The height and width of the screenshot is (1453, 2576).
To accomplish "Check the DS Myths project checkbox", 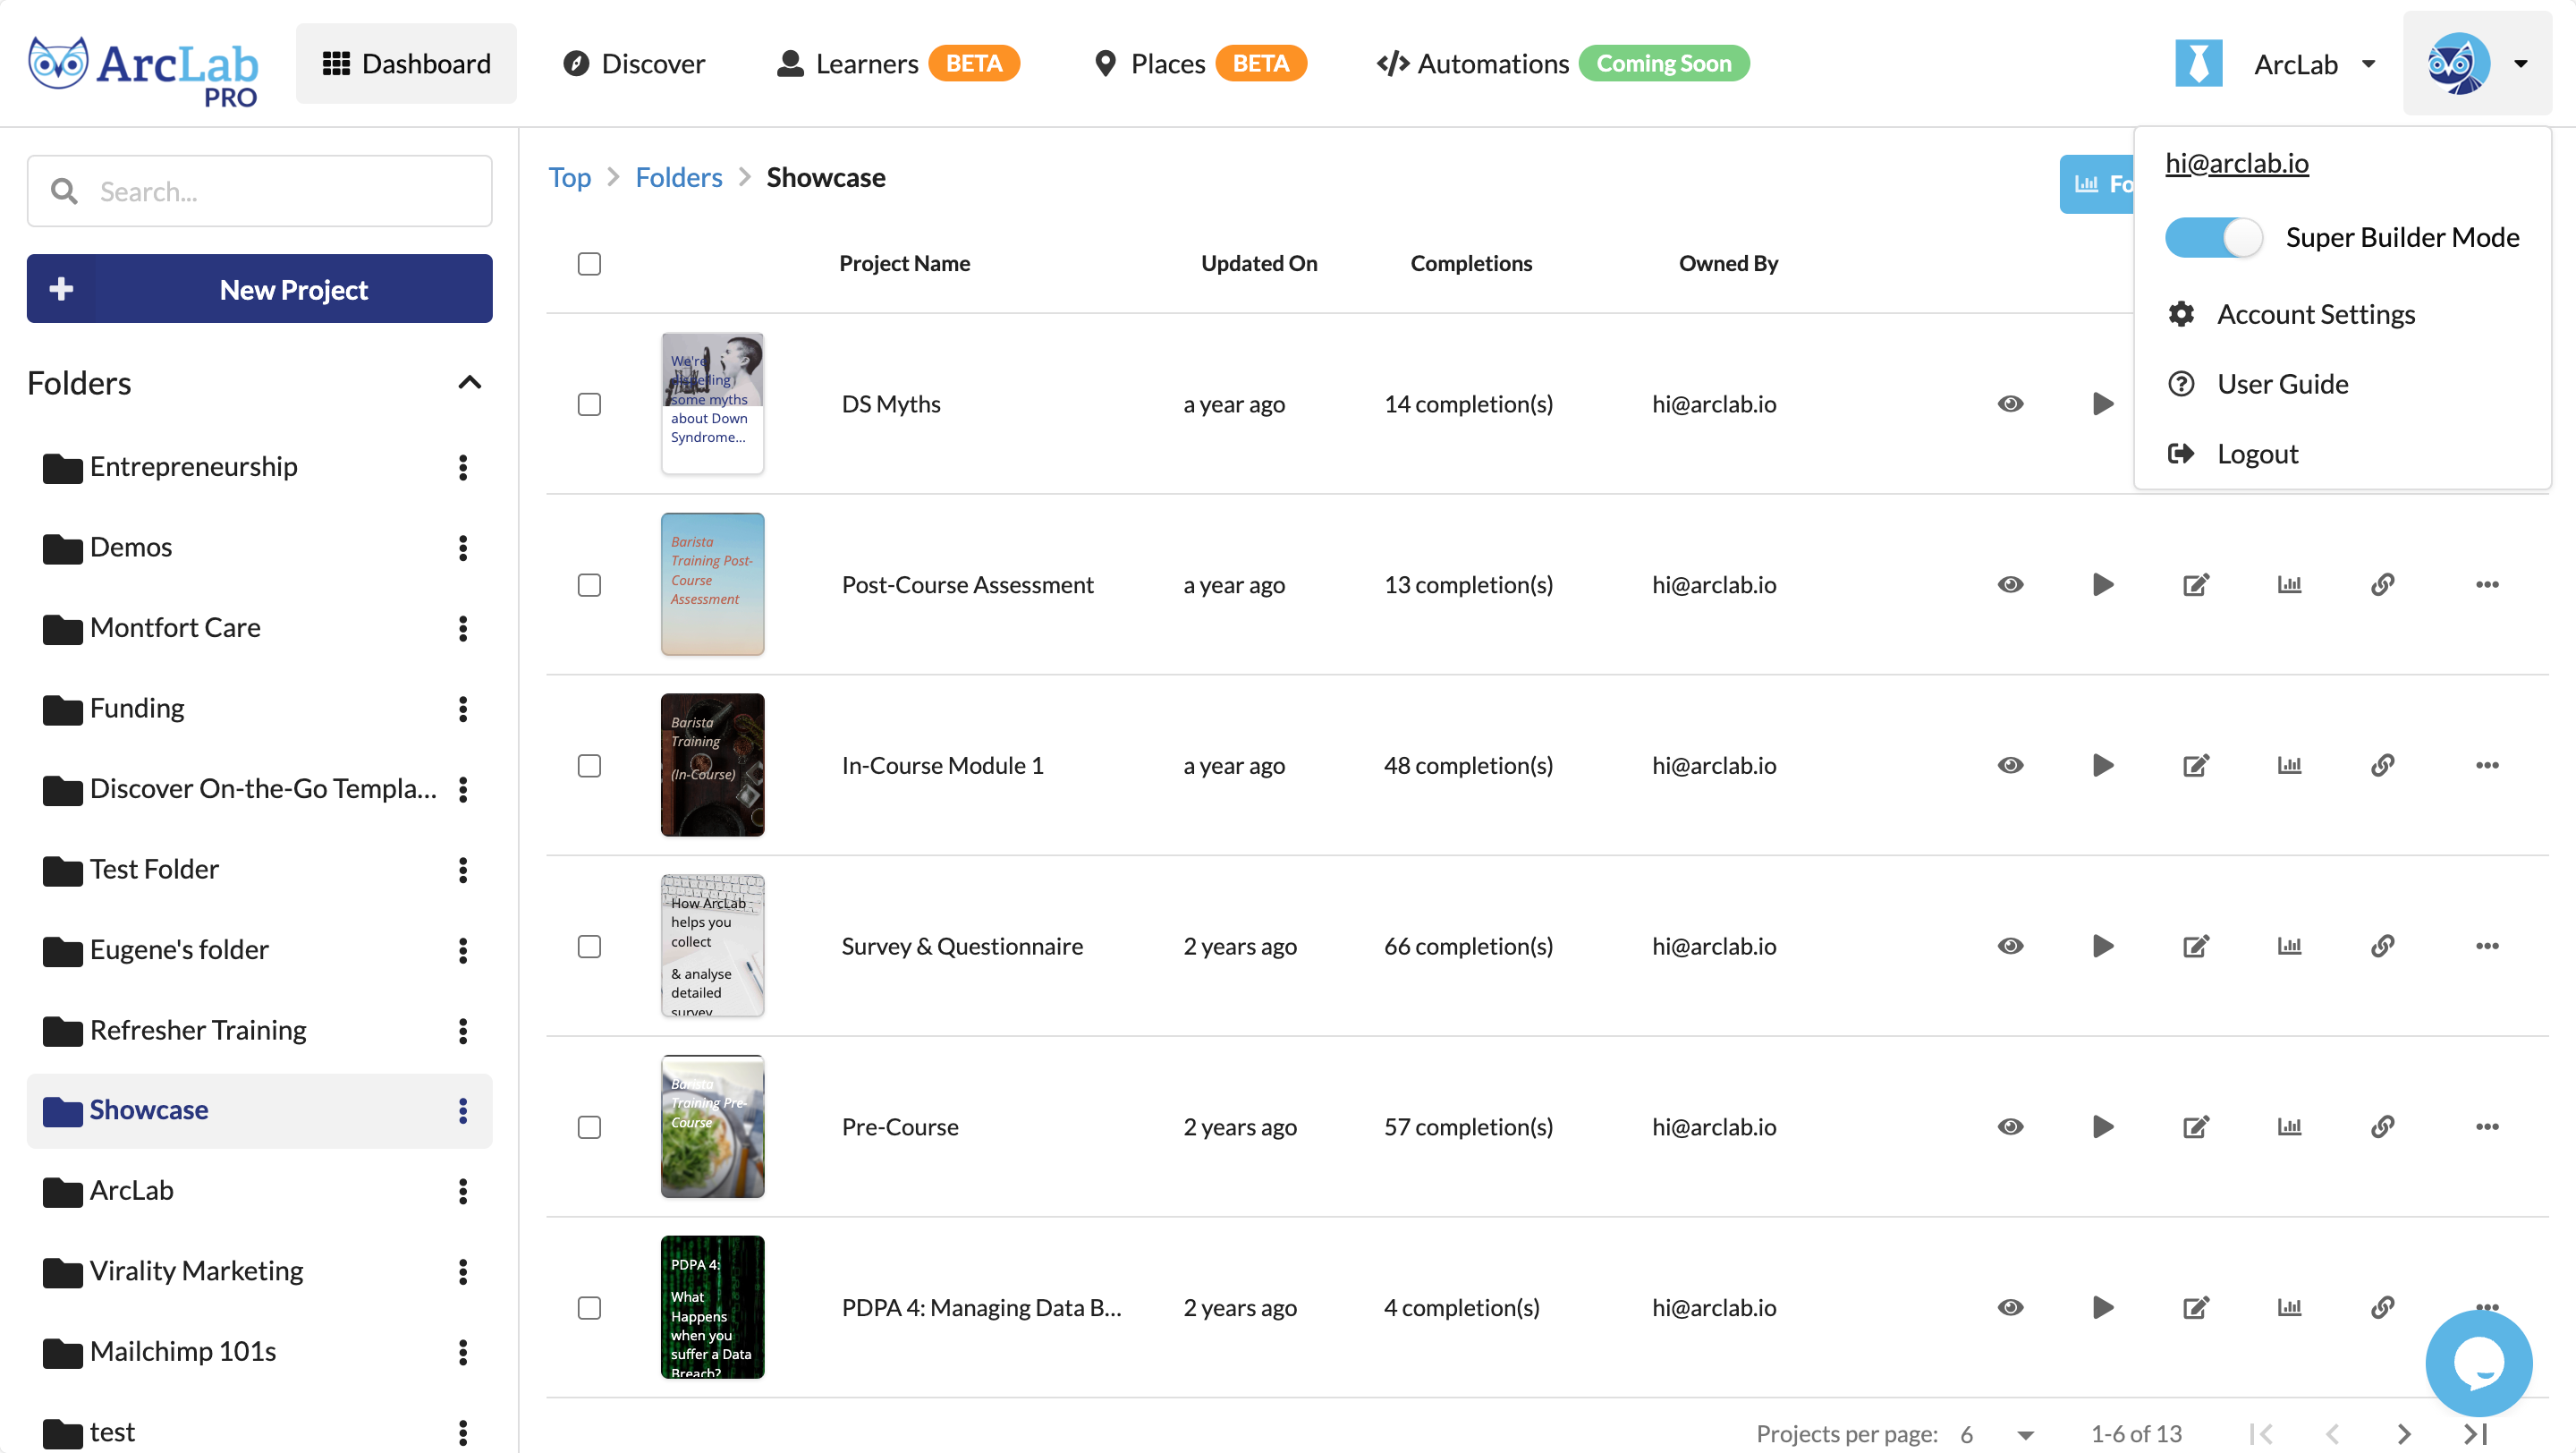I will [x=589, y=404].
